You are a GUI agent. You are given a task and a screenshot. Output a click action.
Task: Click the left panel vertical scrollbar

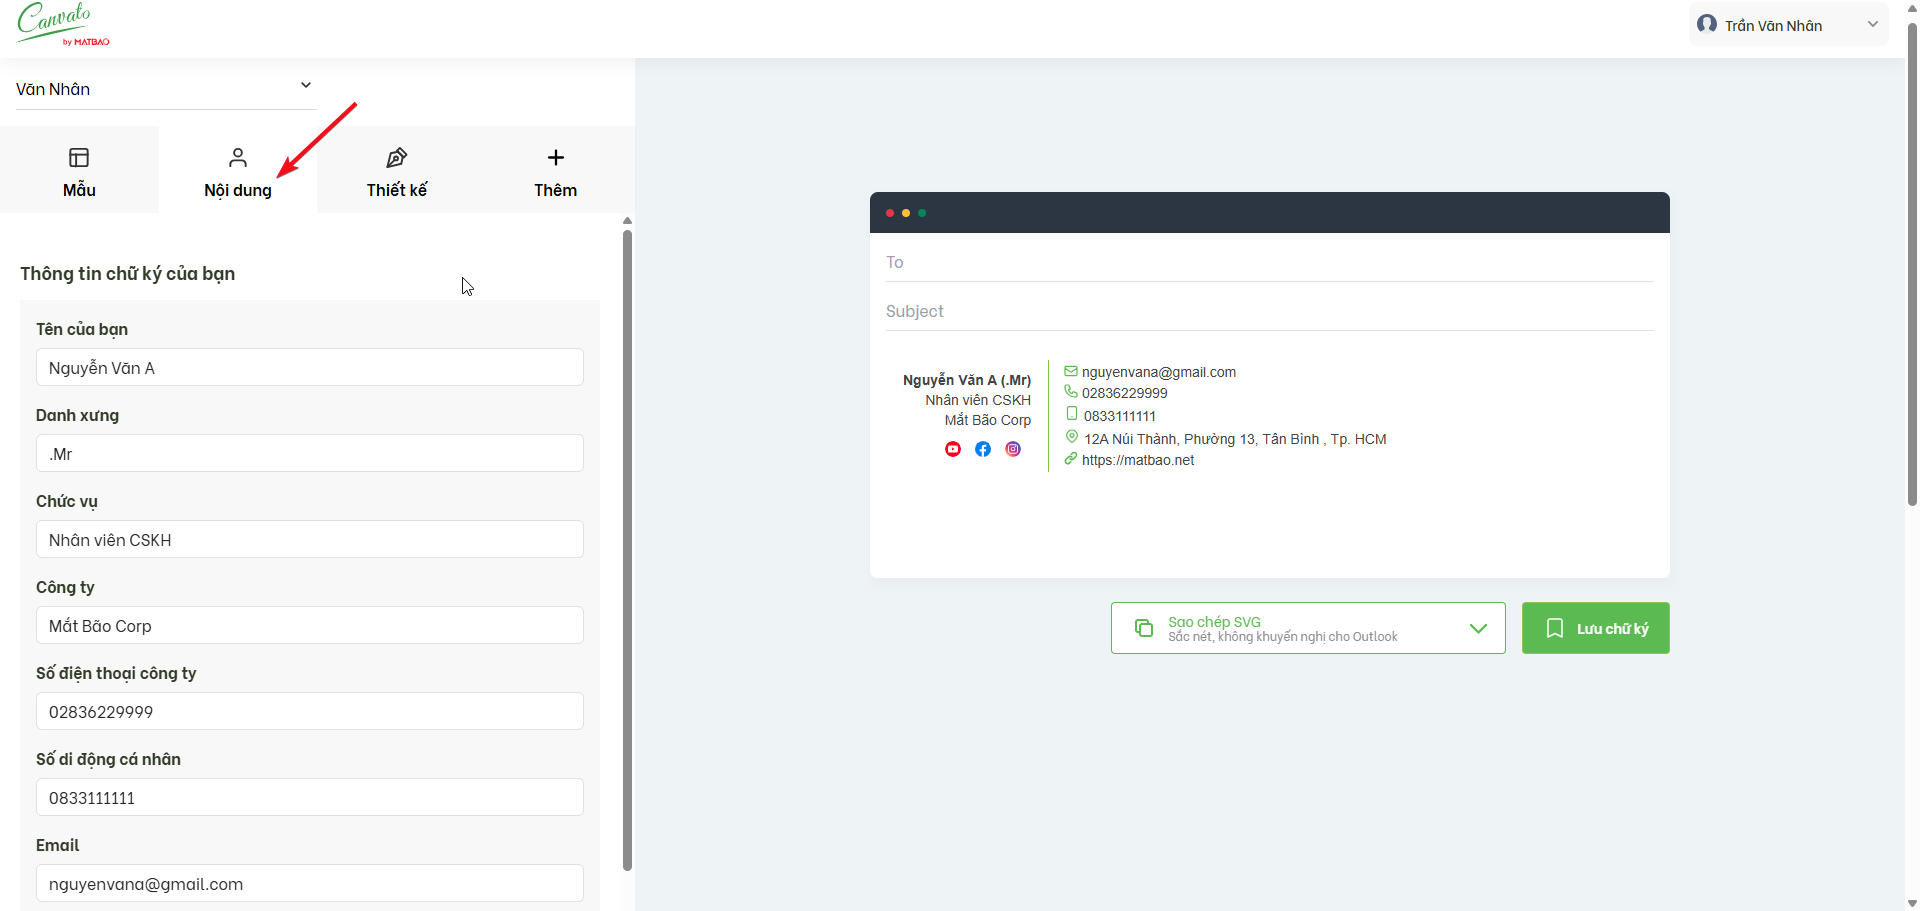coord(627,550)
